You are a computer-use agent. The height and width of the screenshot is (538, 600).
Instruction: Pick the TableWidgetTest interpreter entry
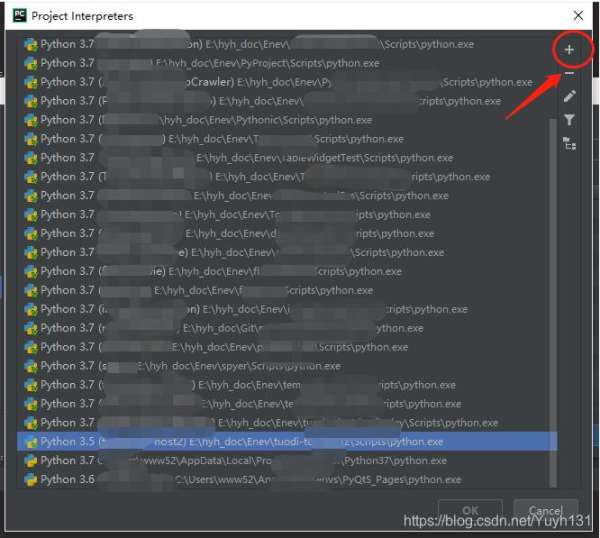pyautogui.click(x=287, y=158)
